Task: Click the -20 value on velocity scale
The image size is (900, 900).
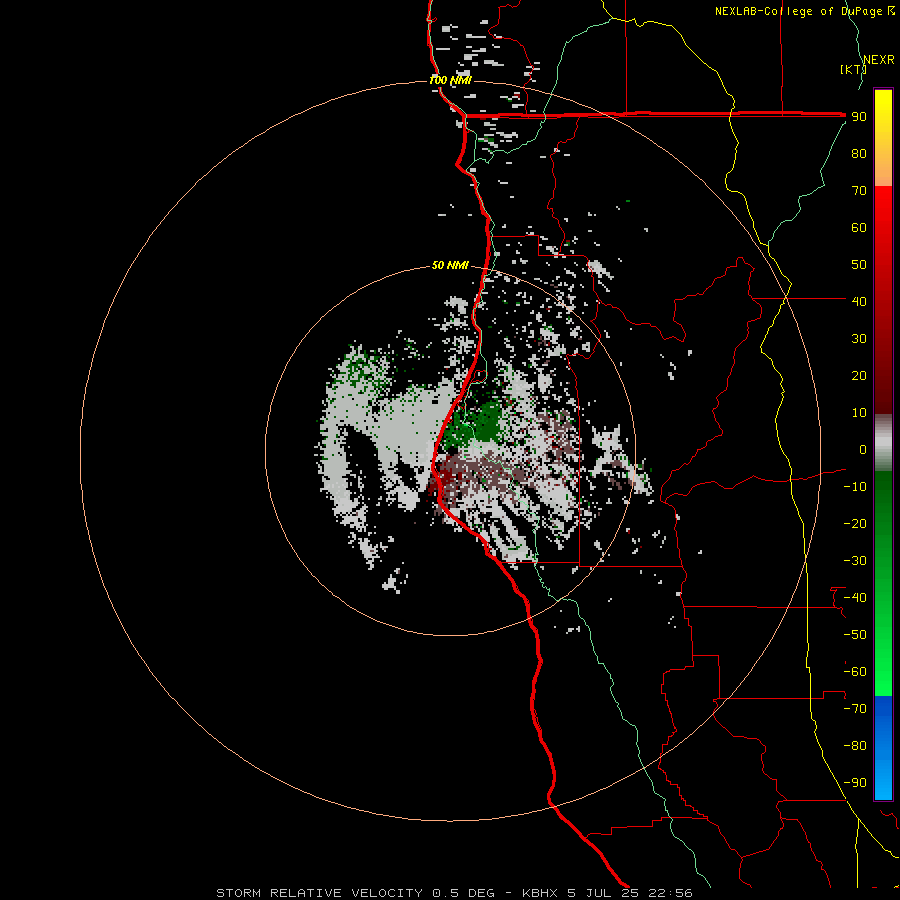Action: 855,523
